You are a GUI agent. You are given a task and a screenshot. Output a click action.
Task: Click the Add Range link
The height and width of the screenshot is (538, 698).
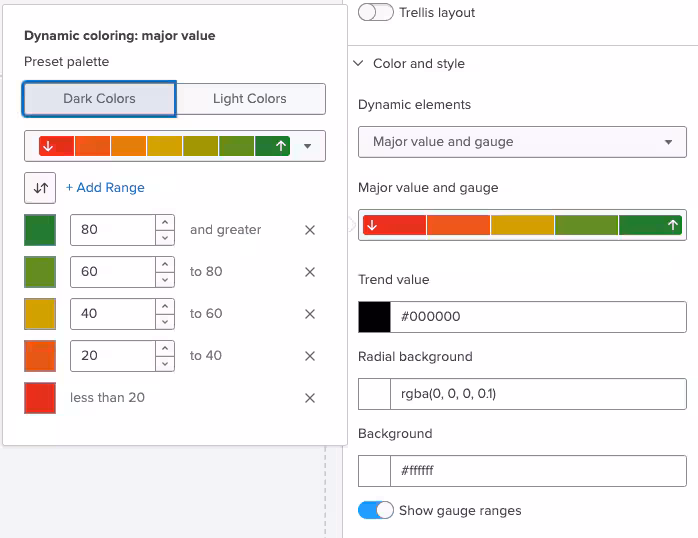105,187
